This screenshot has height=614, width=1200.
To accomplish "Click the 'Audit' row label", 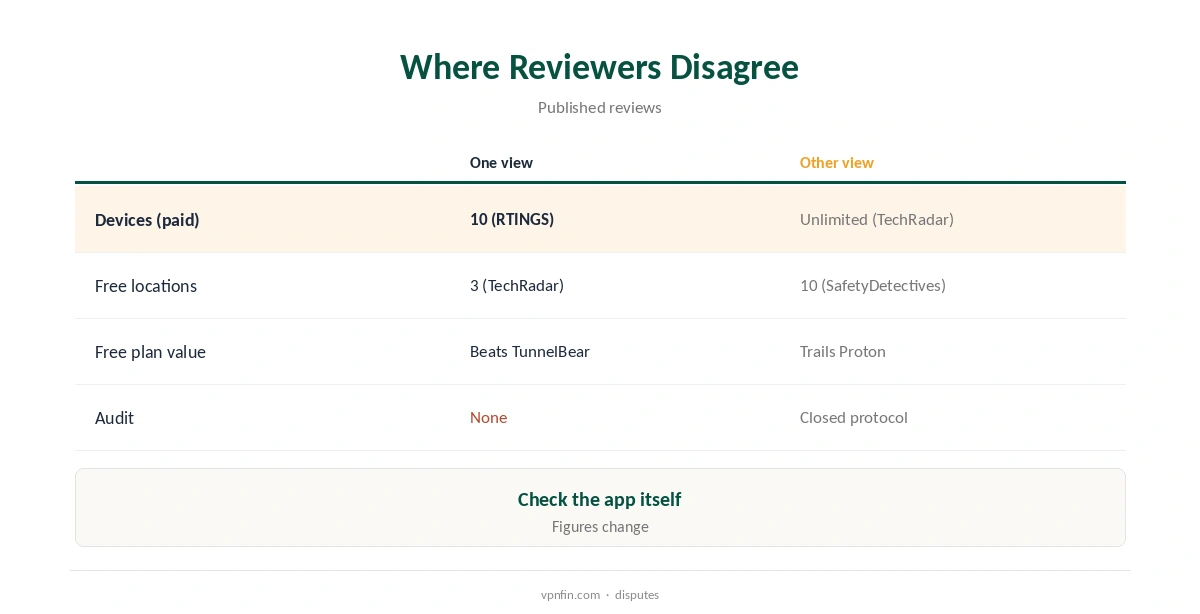I will pos(114,418).
